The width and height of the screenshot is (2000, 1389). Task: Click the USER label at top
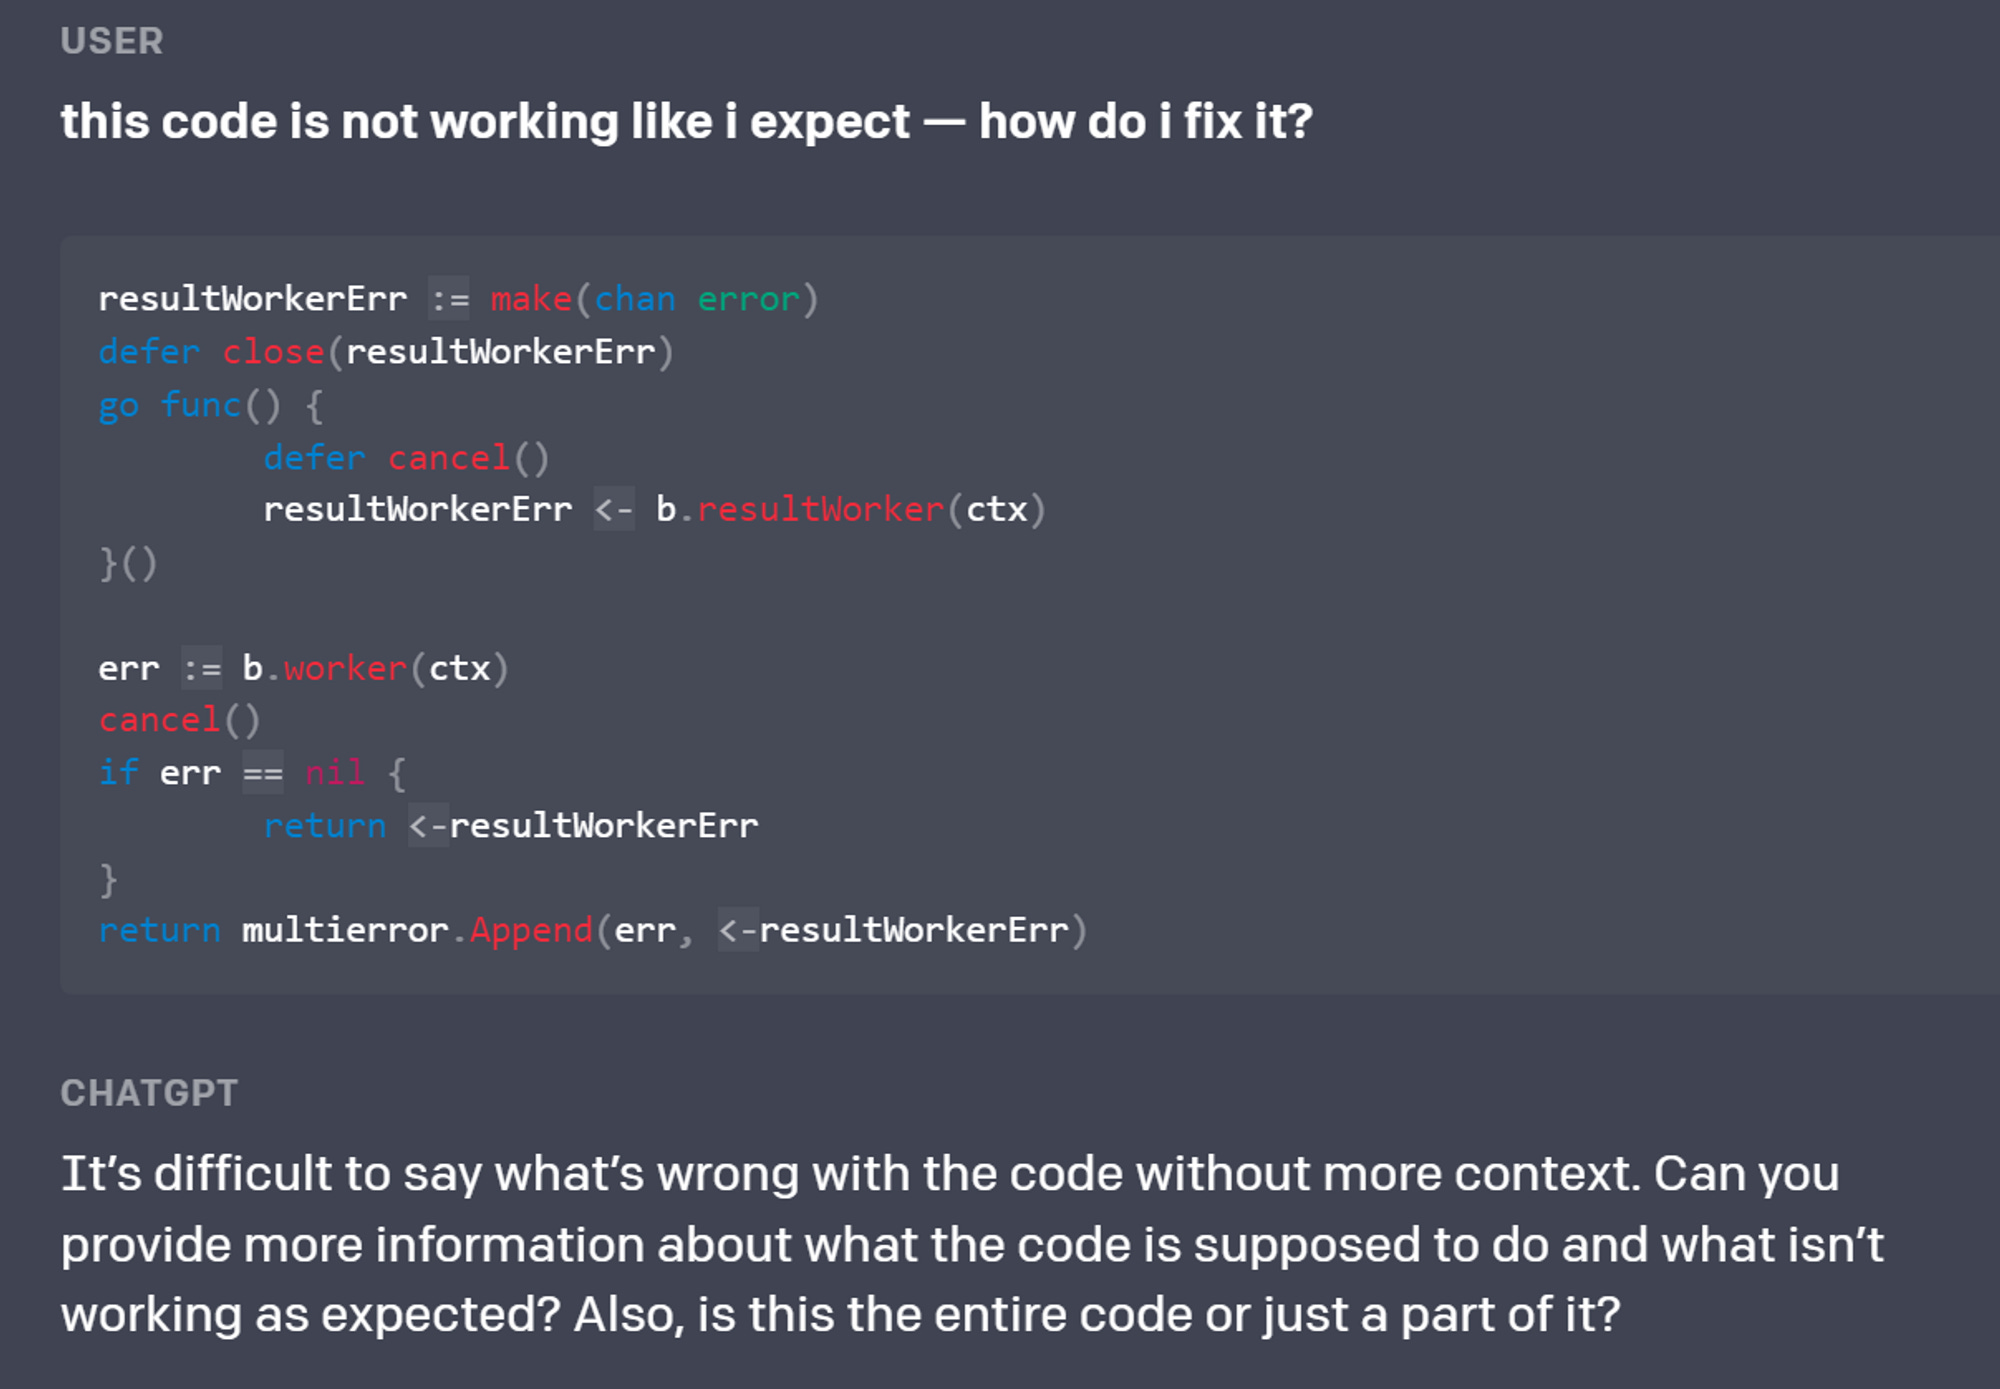tap(112, 41)
